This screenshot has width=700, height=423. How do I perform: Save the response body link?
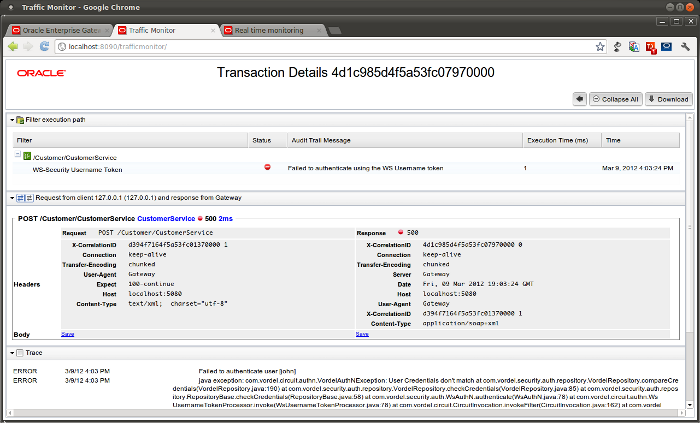pos(362,334)
